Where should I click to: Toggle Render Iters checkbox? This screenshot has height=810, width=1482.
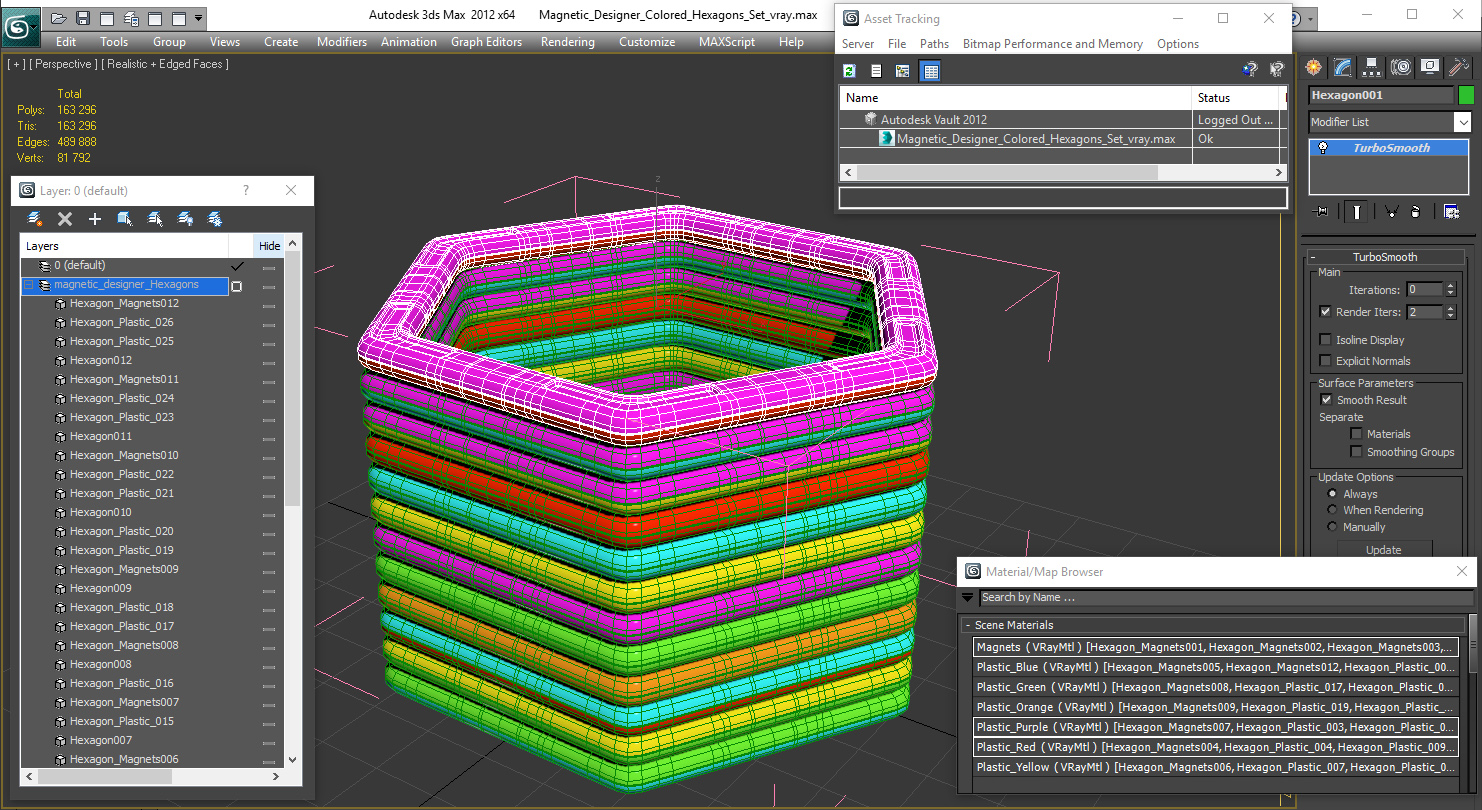[1325, 312]
